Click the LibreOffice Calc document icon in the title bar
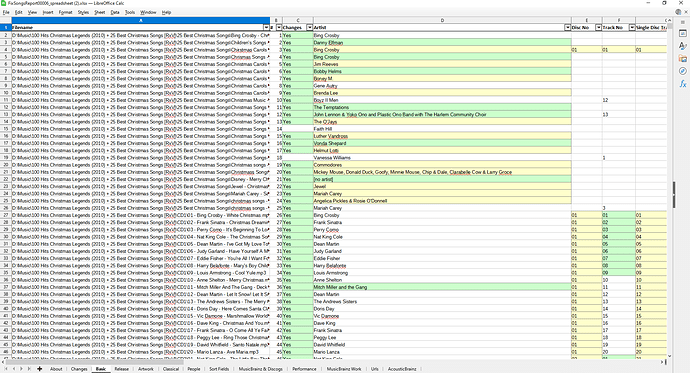Screen dimensions: 690x373 [4, 3]
